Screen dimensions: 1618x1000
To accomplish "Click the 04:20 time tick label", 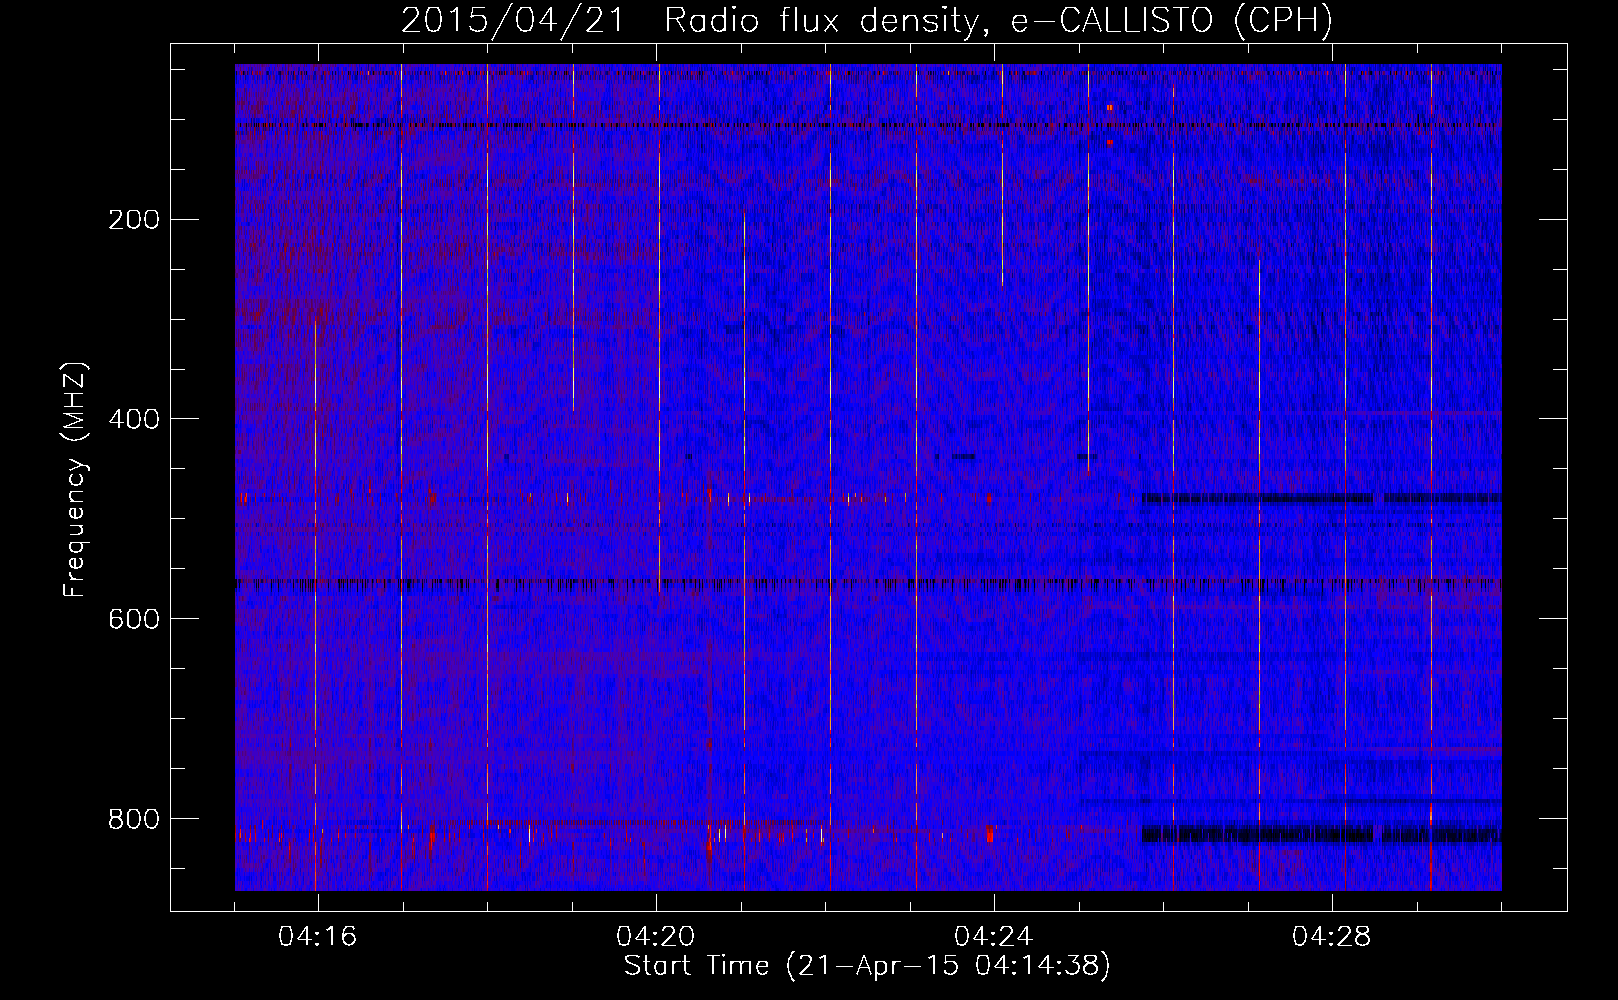I will click(x=656, y=936).
